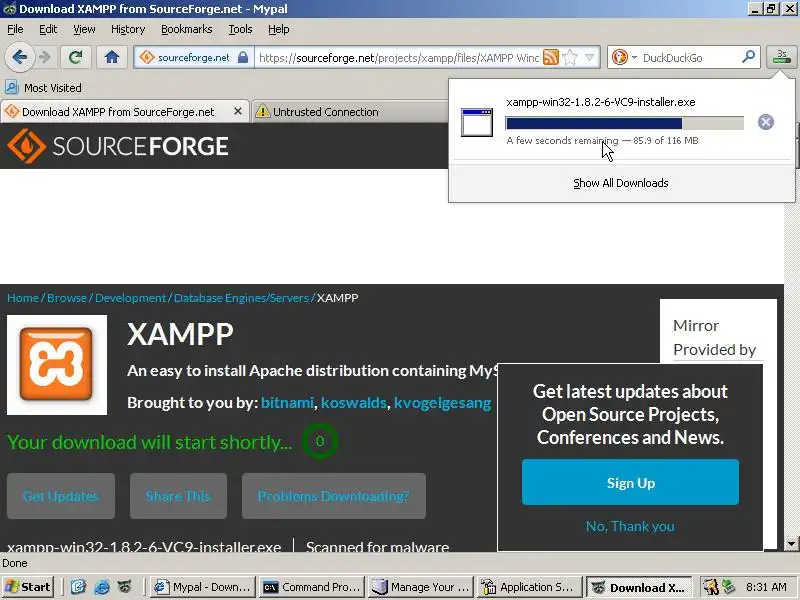
Task: Open the File menu
Action: click(15, 30)
